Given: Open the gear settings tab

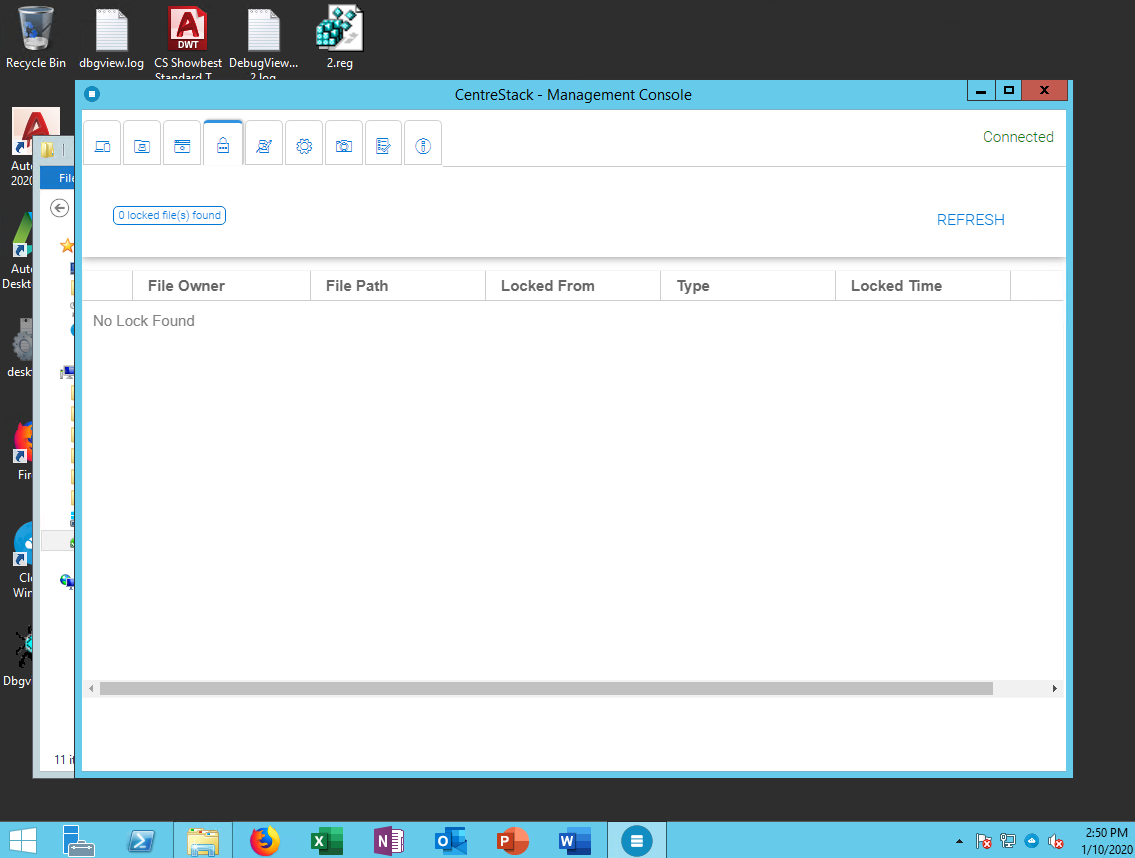Looking at the screenshot, I should pyautogui.click(x=304, y=144).
